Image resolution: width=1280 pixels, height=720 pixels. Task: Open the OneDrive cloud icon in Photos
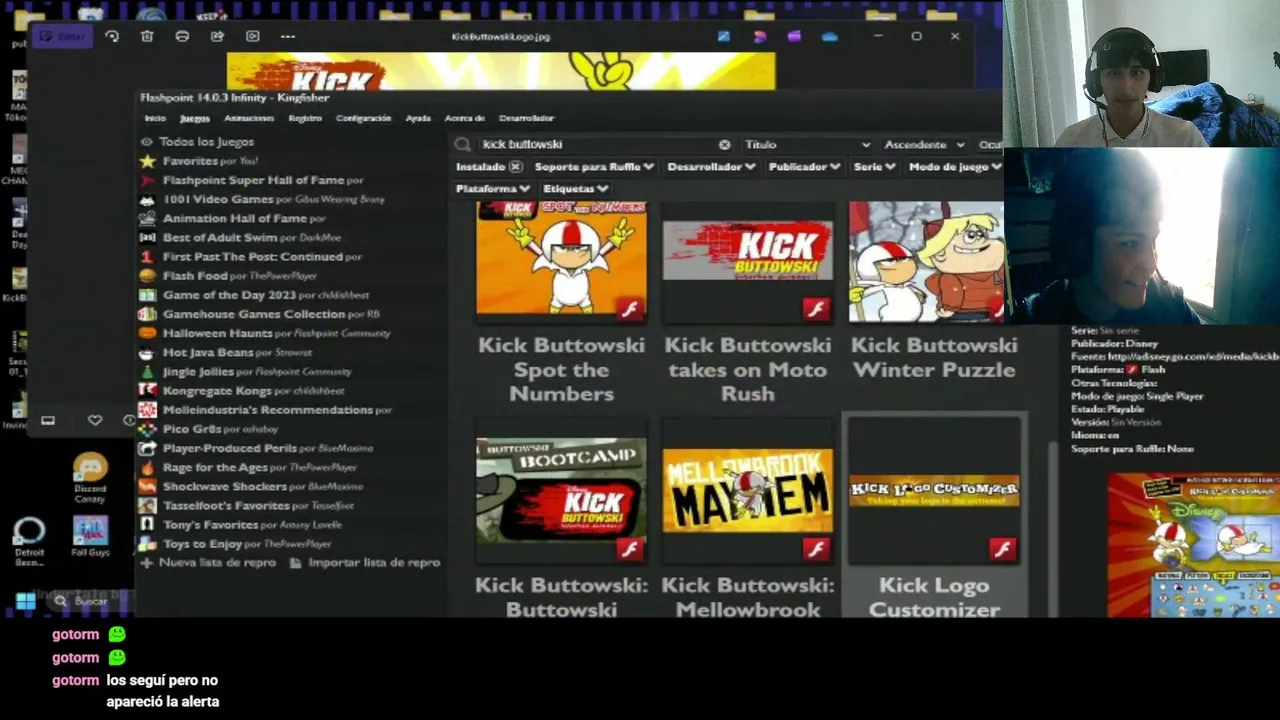pyautogui.click(x=829, y=36)
